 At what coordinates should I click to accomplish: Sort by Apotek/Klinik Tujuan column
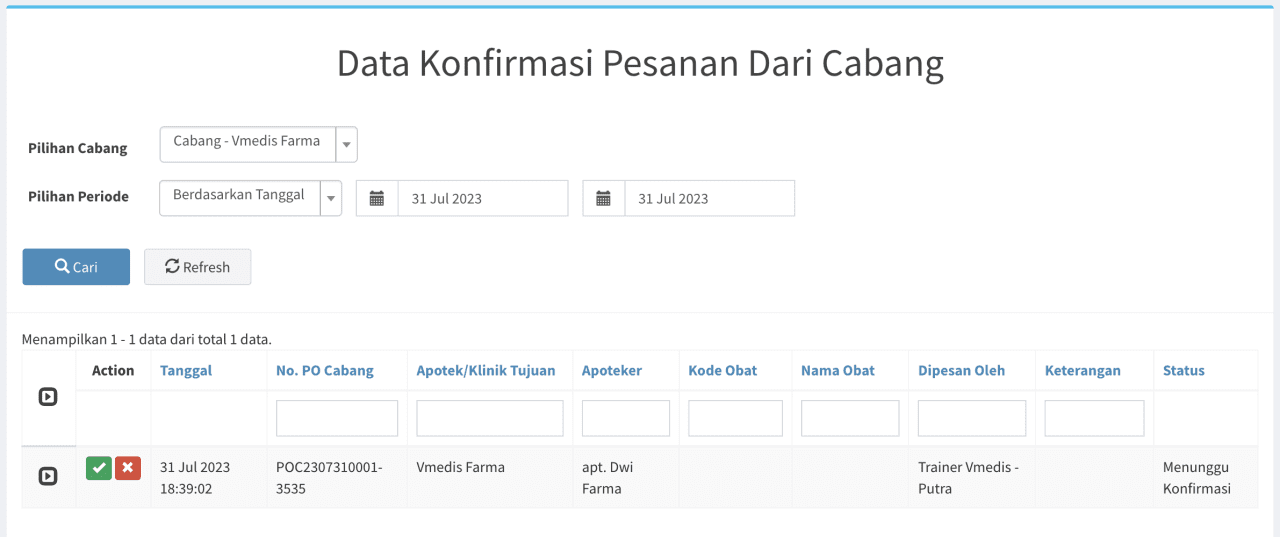click(485, 370)
